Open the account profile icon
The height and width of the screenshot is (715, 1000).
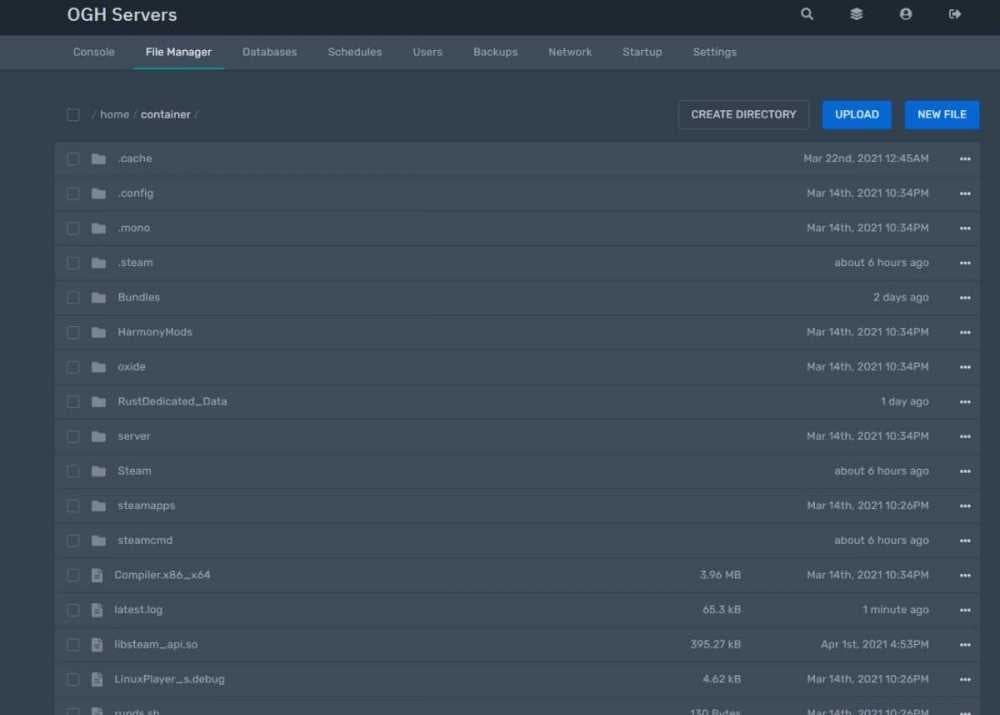[x=906, y=14]
